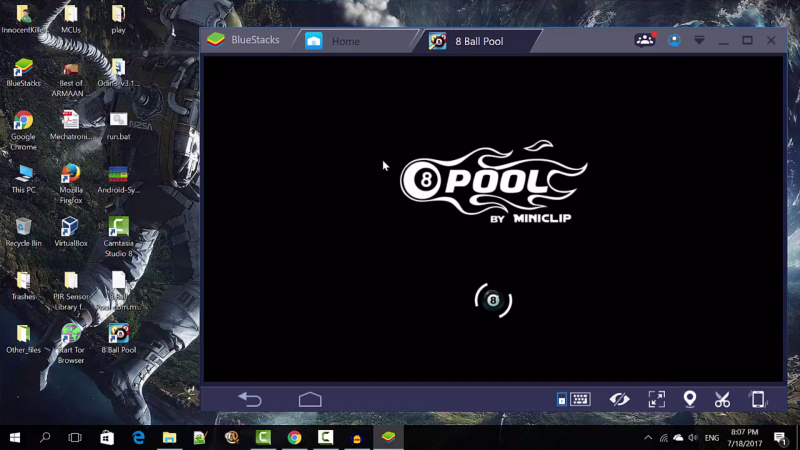
Task: Open Microsoft Store from the taskbar
Action: [107, 438]
